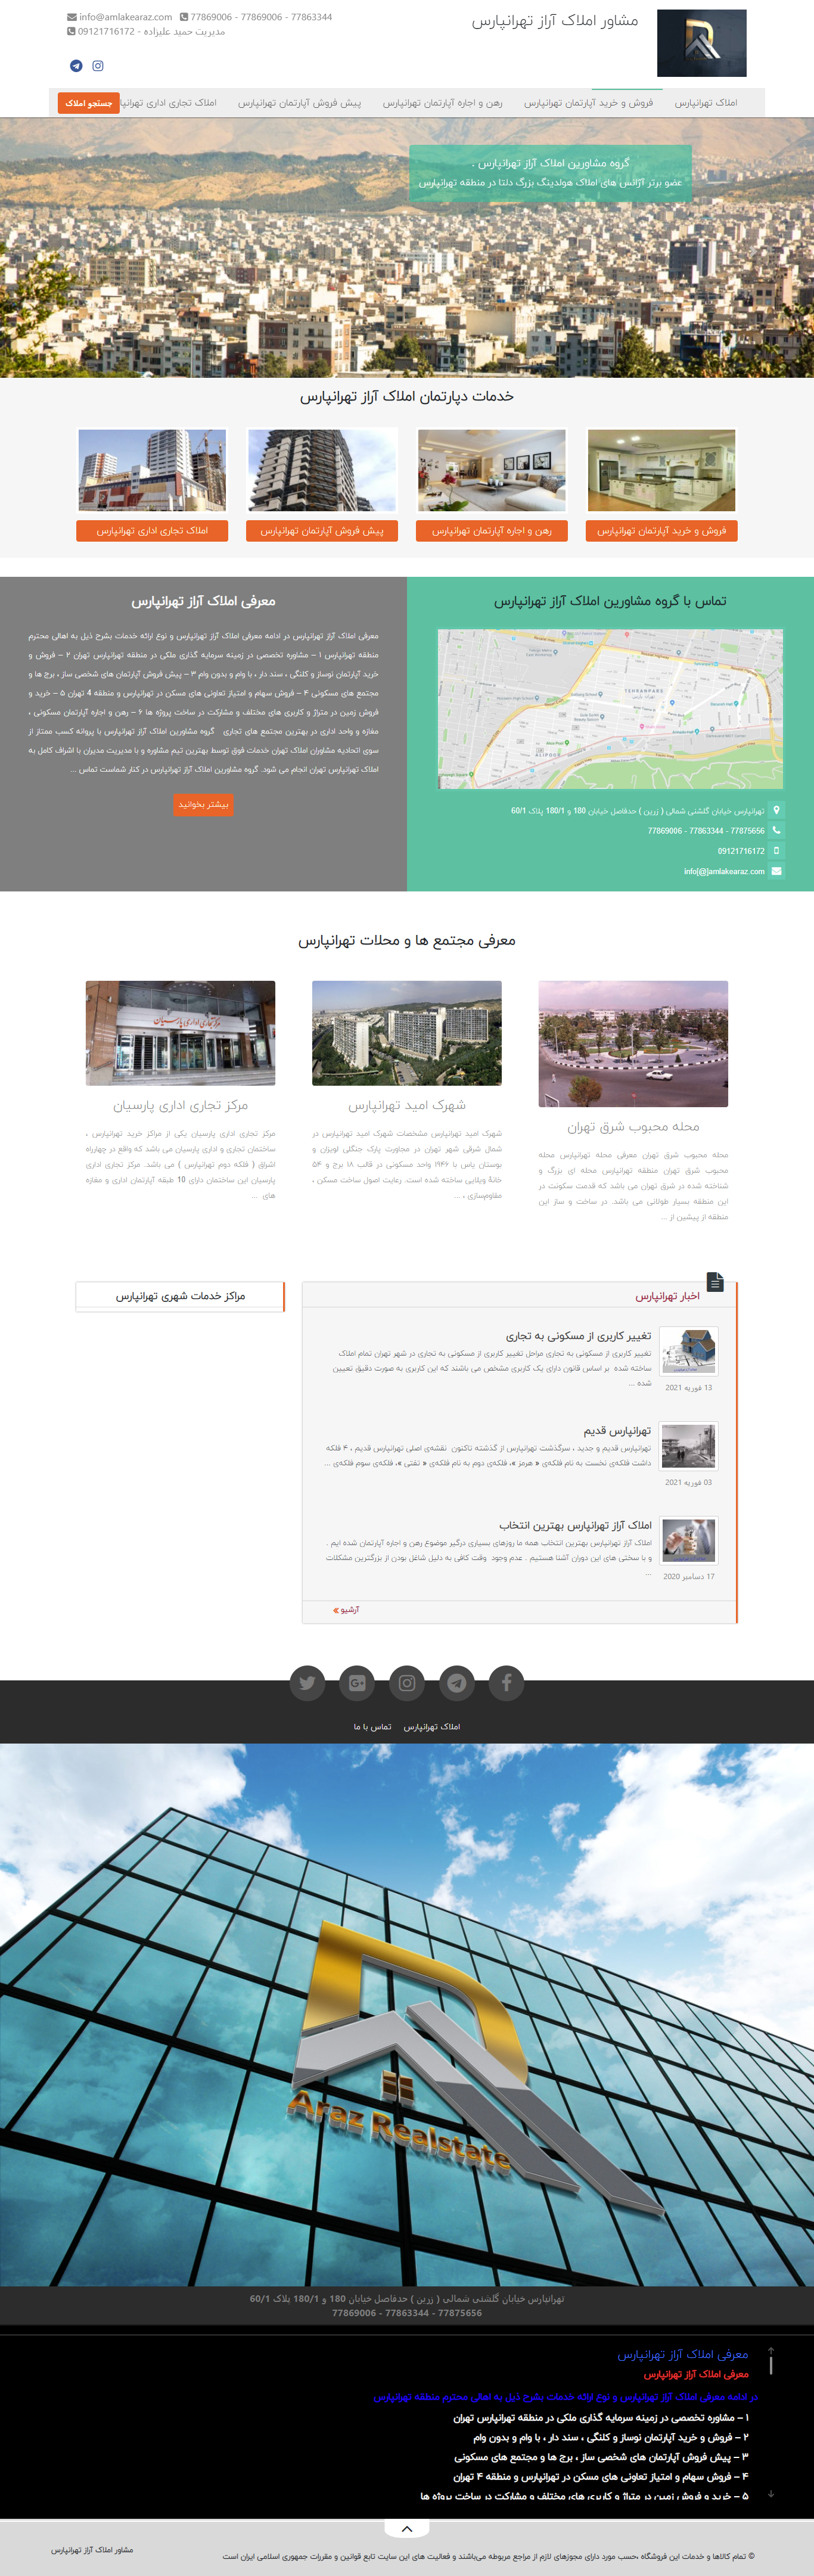Click footer link املاک تهرانپارس
The image size is (814, 2576).
[432, 1727]
